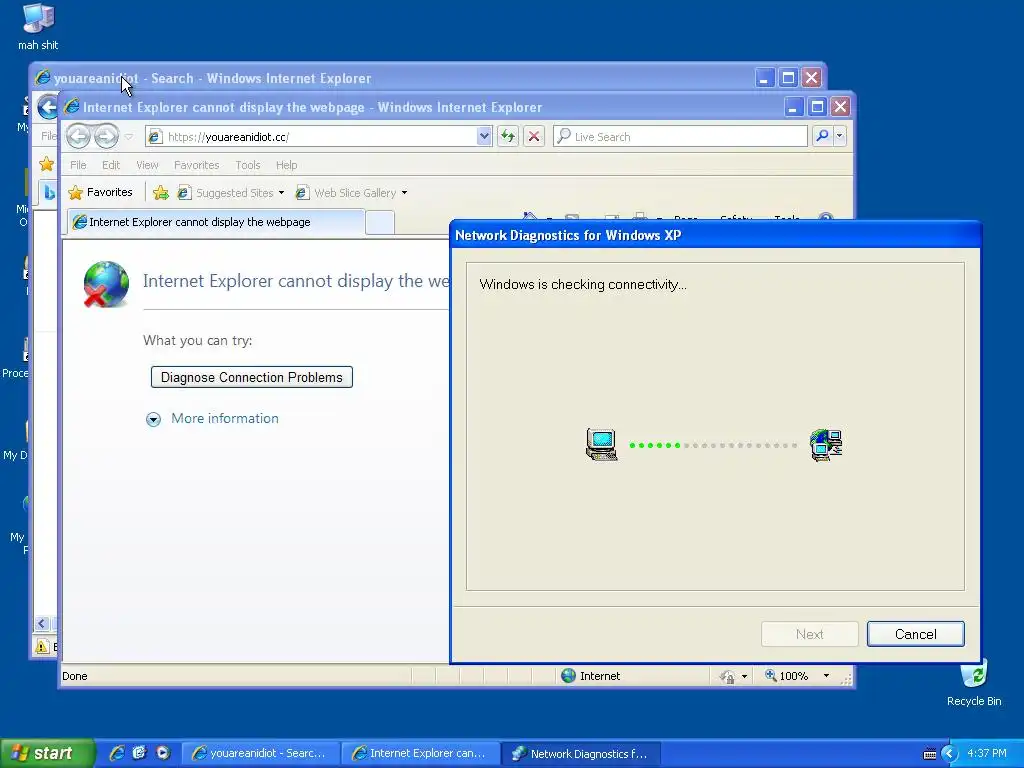The height and width of the screenshot is (768, 1024).
Task: Open the View menu
Action: pyautogui.click(x=147, y=165)
